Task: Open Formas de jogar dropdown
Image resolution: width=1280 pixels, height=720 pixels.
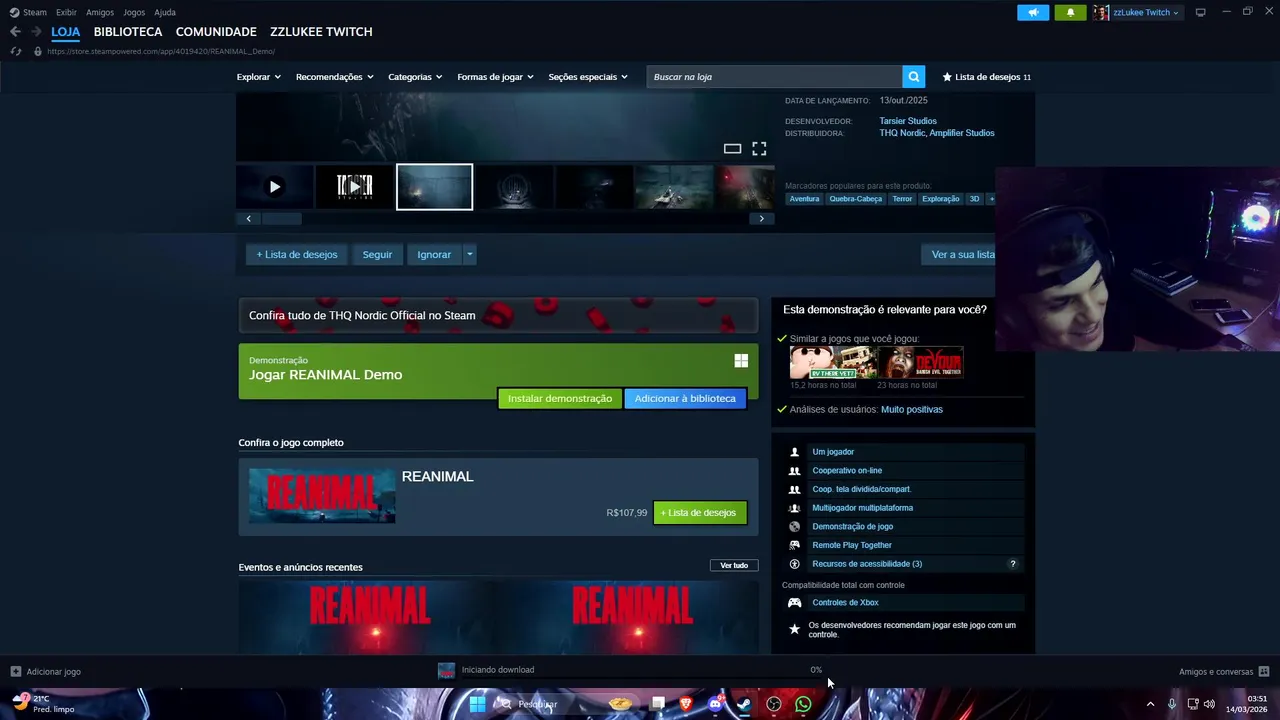Action: [x=495, y=77]
